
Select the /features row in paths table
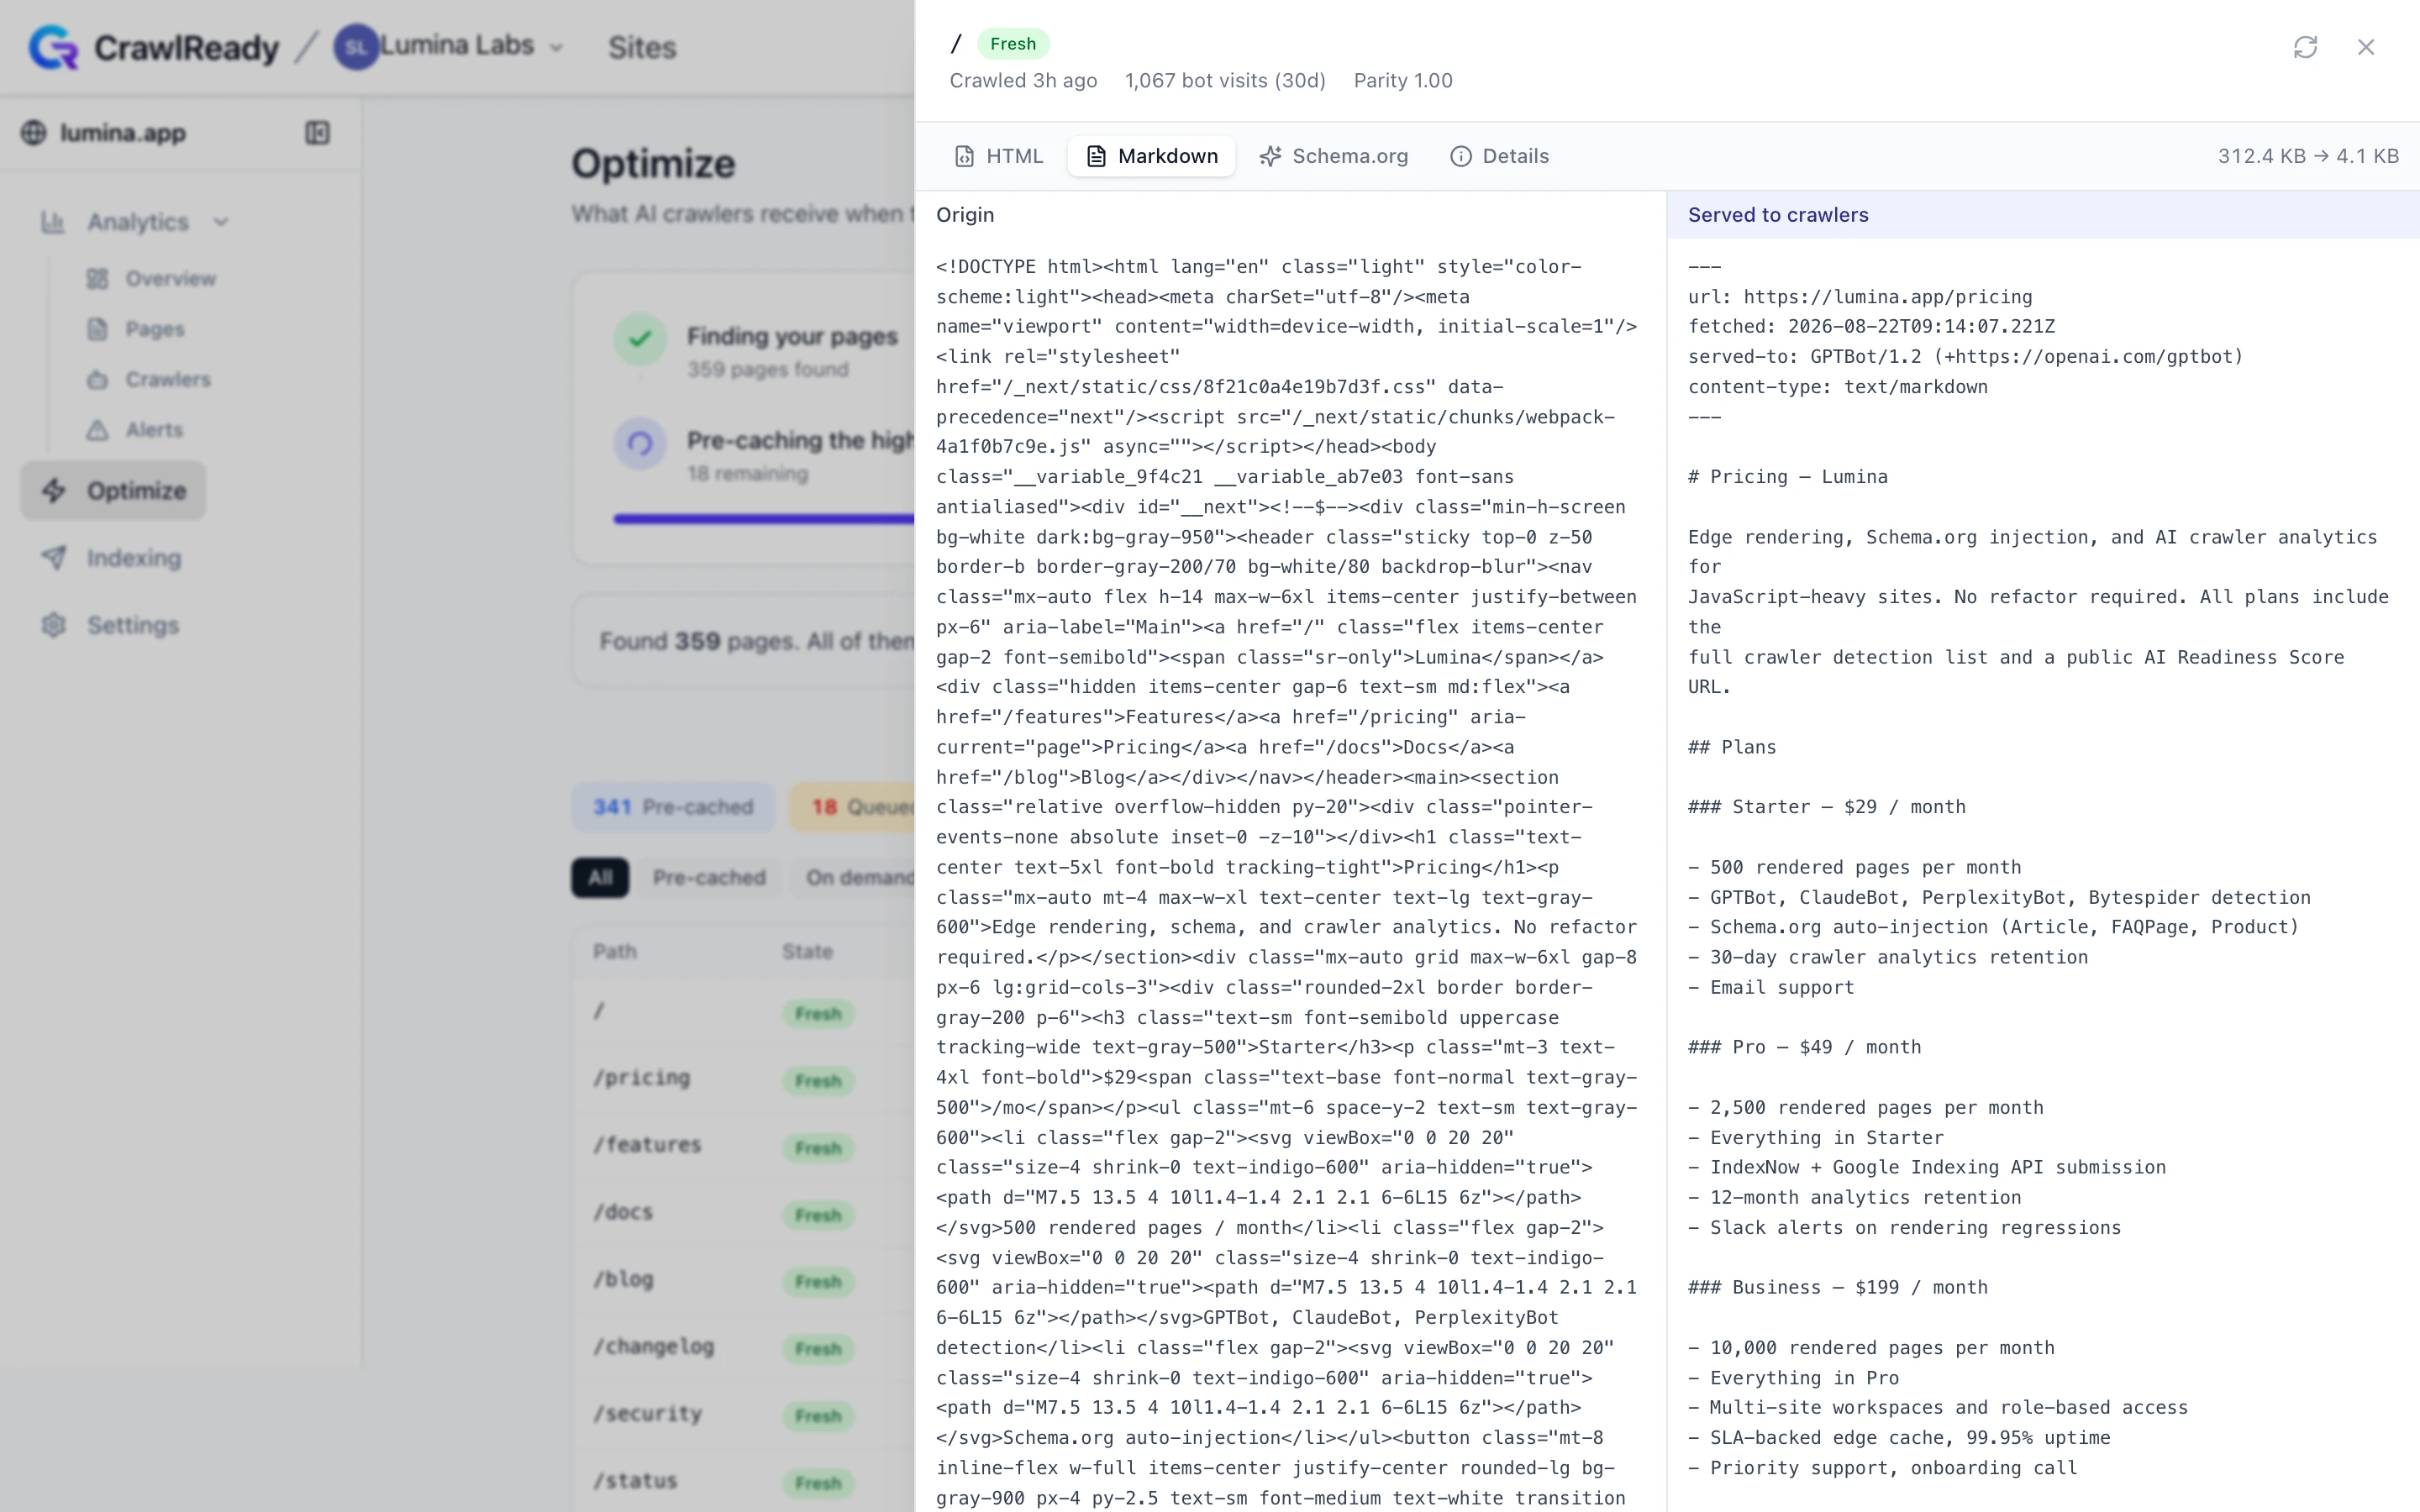click(744, 1146)
